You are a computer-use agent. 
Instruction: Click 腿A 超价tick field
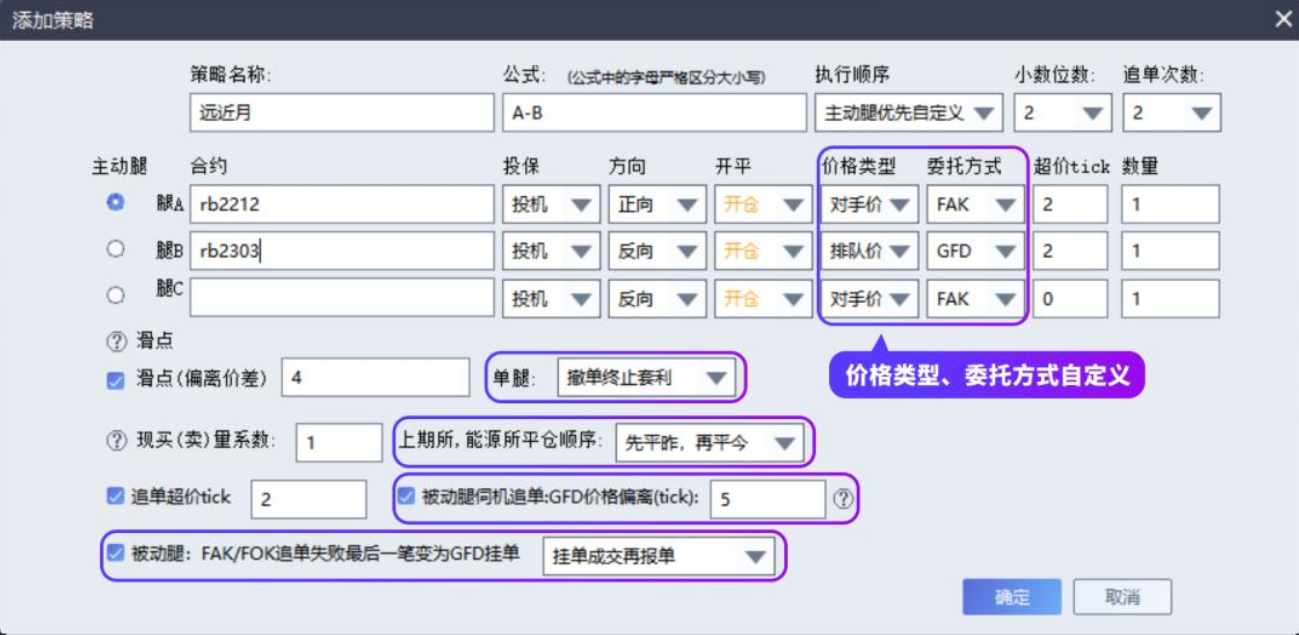1070,204
